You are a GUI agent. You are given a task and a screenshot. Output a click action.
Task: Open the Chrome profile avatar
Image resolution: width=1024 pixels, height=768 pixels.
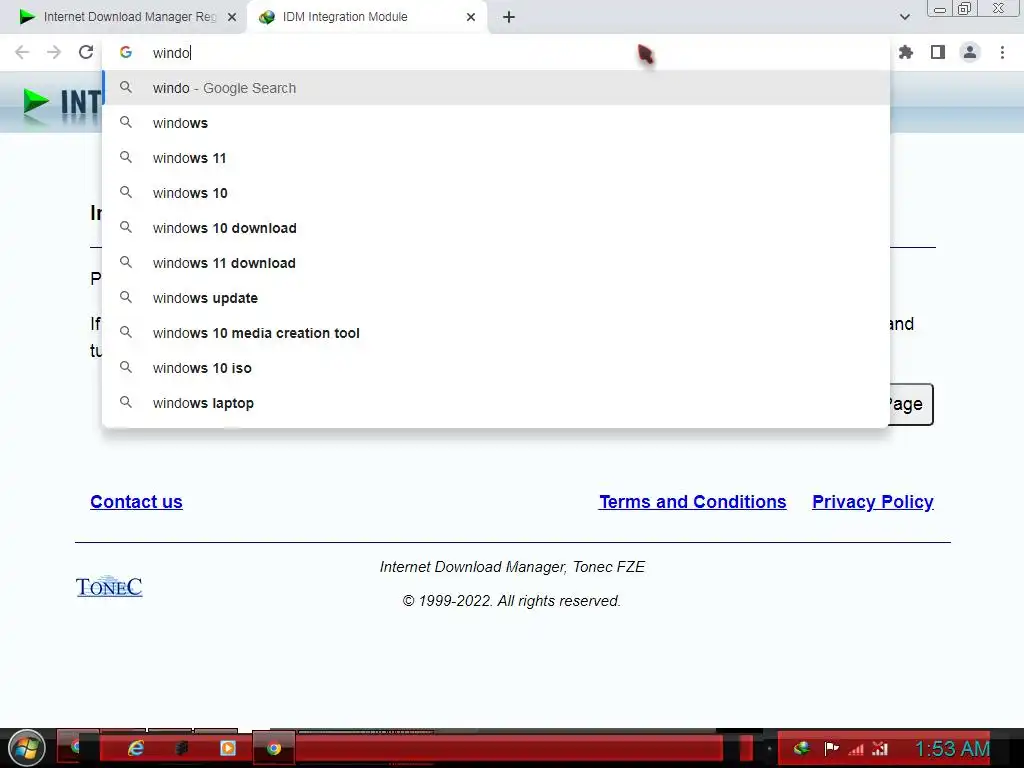(970, 52)
